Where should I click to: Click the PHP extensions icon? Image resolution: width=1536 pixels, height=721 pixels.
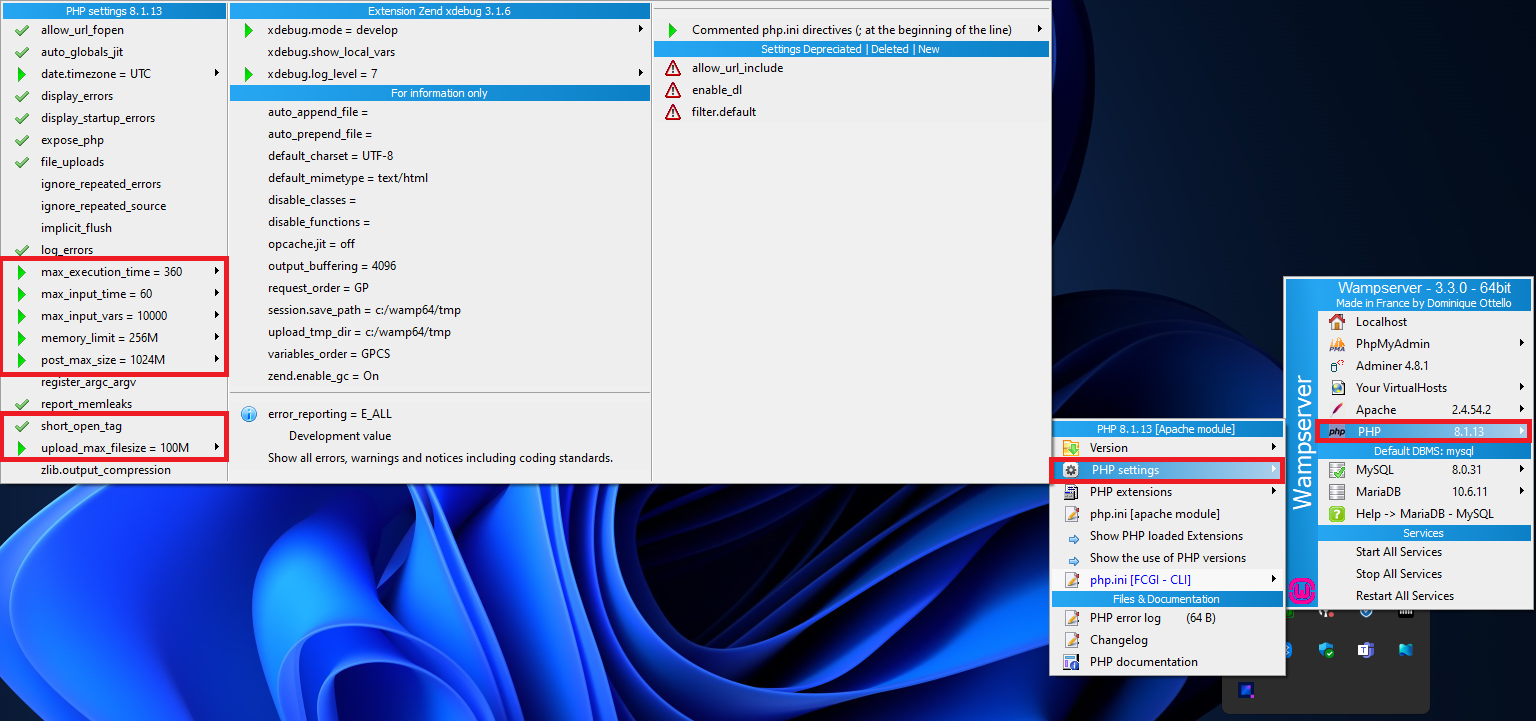click(1071, 492)
